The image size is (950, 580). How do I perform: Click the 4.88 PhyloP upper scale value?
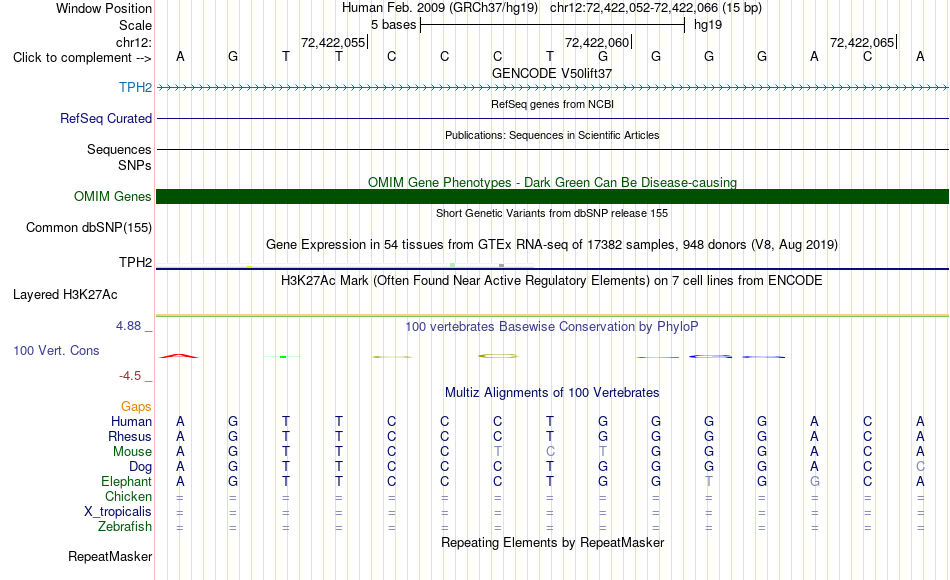click(128, 326)
